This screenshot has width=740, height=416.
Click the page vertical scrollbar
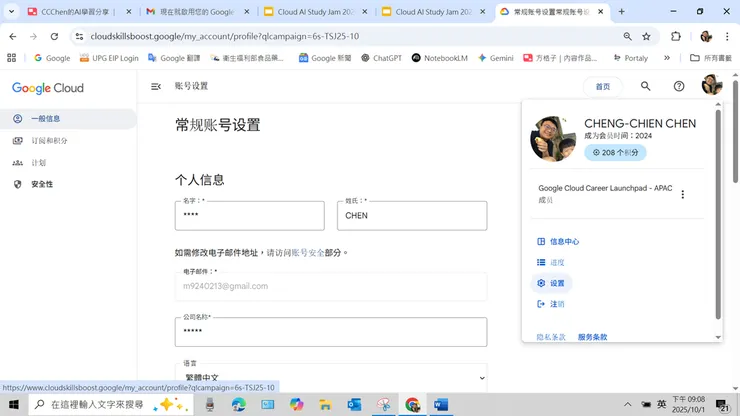[x=735, y=131]
